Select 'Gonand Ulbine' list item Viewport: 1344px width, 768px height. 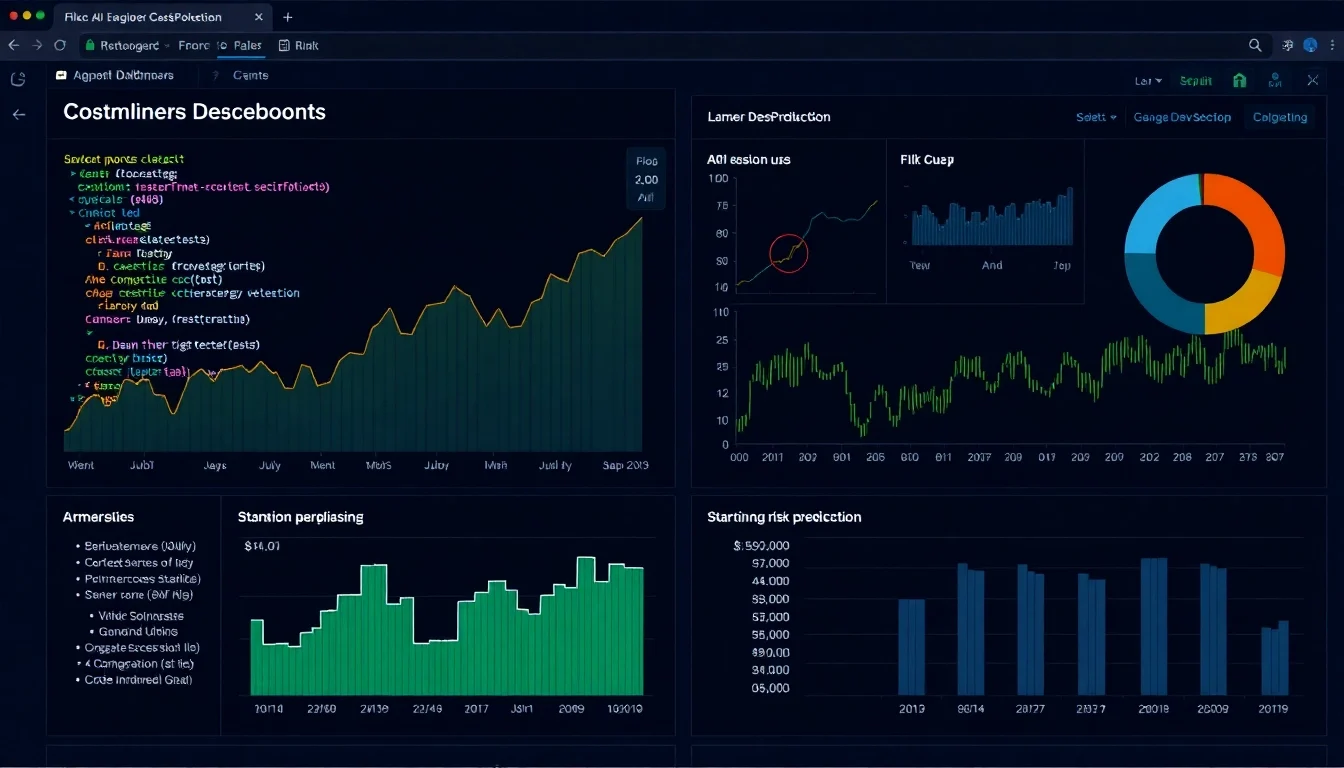(138, 631)
